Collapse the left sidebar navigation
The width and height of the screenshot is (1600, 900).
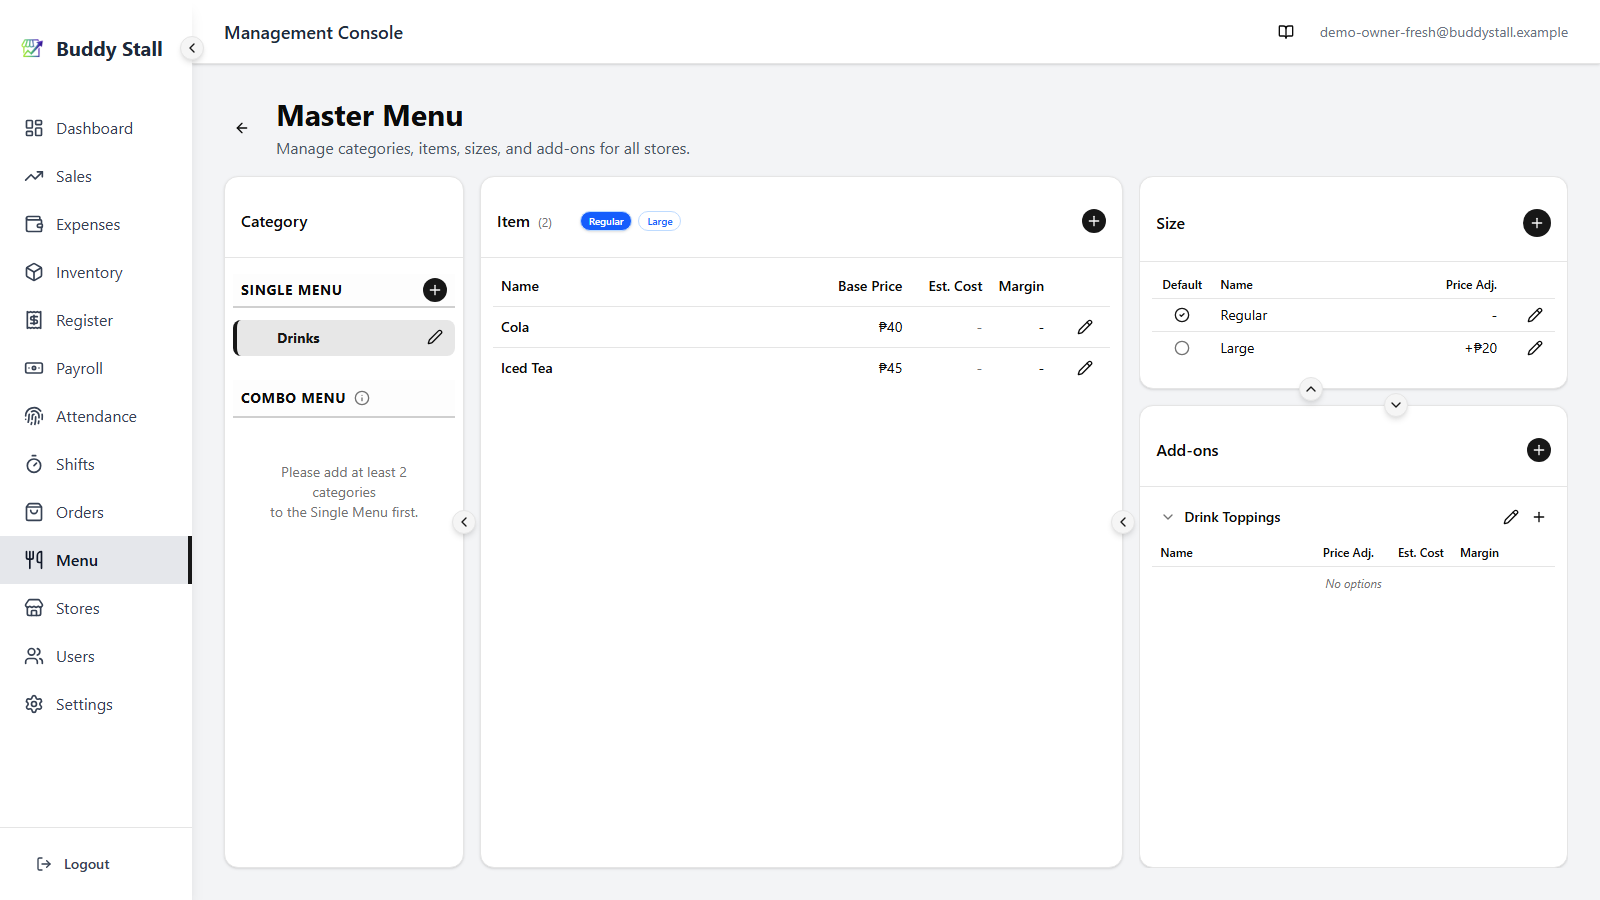click(192, 48)
